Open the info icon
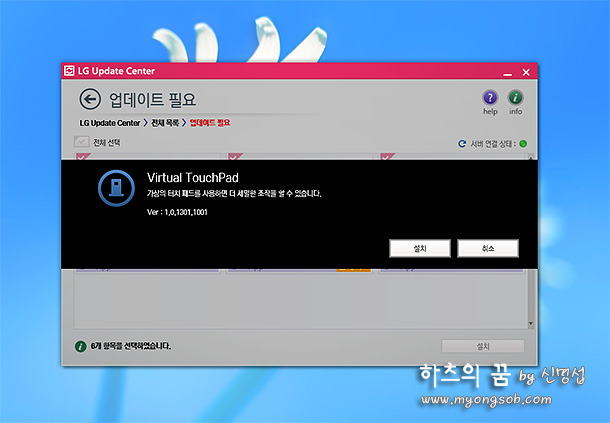This screenshot has height=423, width=610. coord(515,98)
